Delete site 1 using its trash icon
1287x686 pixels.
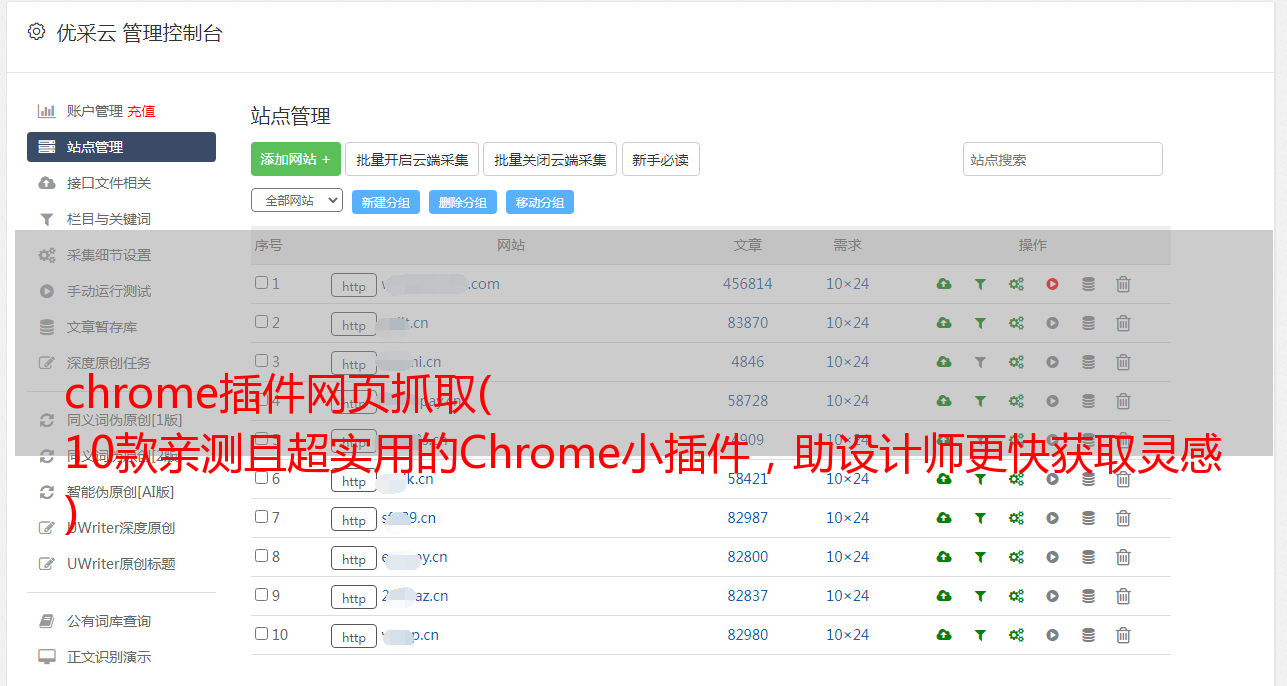point(1123,284)
